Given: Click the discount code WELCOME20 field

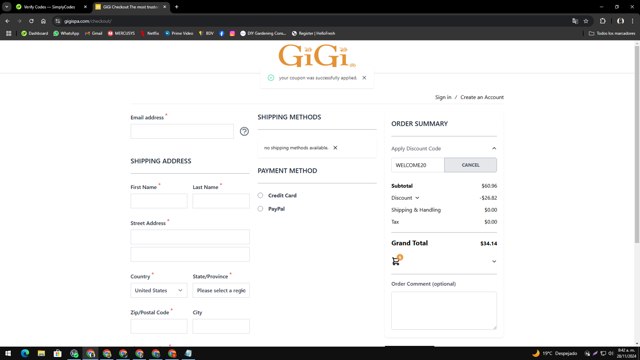Looking at the screenshot, I should tap(418, 165).
